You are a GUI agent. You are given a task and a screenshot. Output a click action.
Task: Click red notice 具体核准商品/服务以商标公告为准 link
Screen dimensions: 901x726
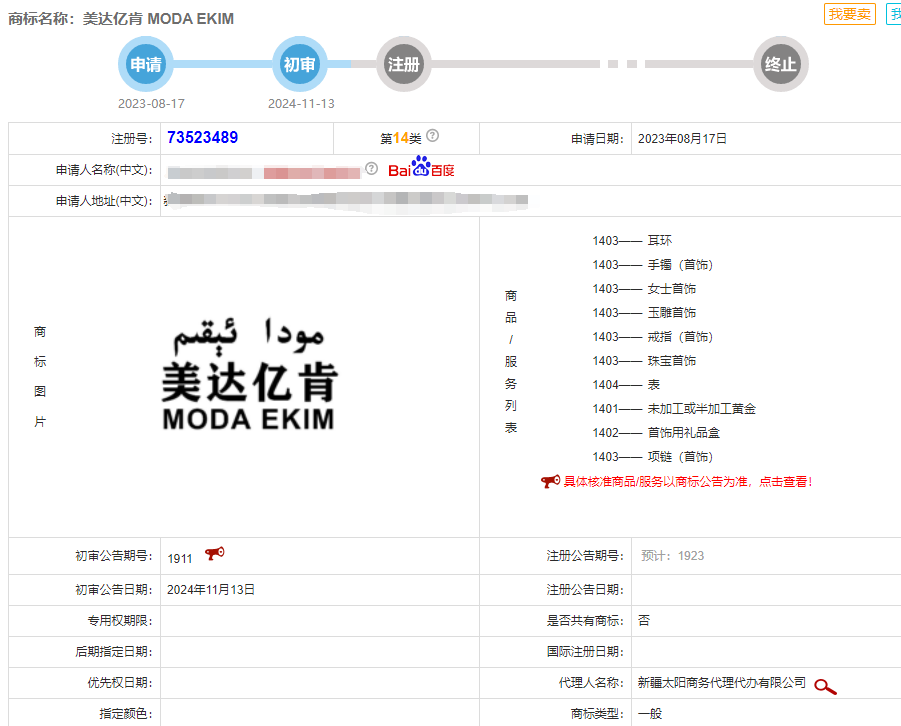(688, 482)
